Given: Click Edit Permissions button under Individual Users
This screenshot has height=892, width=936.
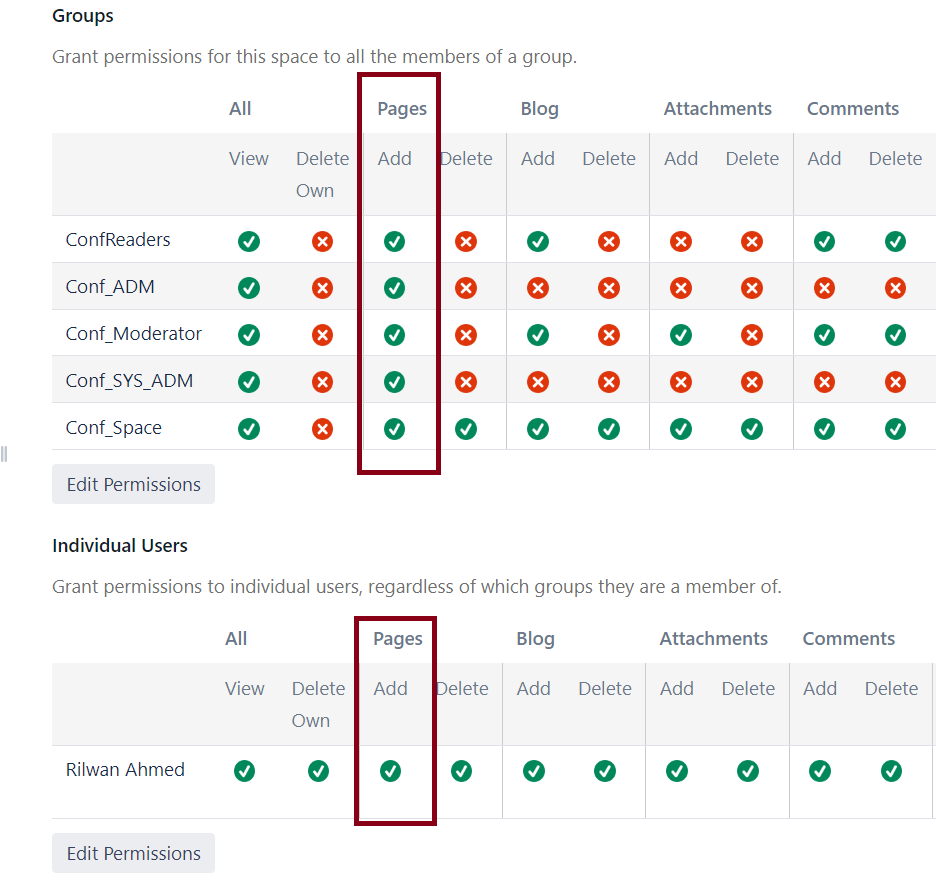Looking at the screenshot, I should [x=133, y=853].
